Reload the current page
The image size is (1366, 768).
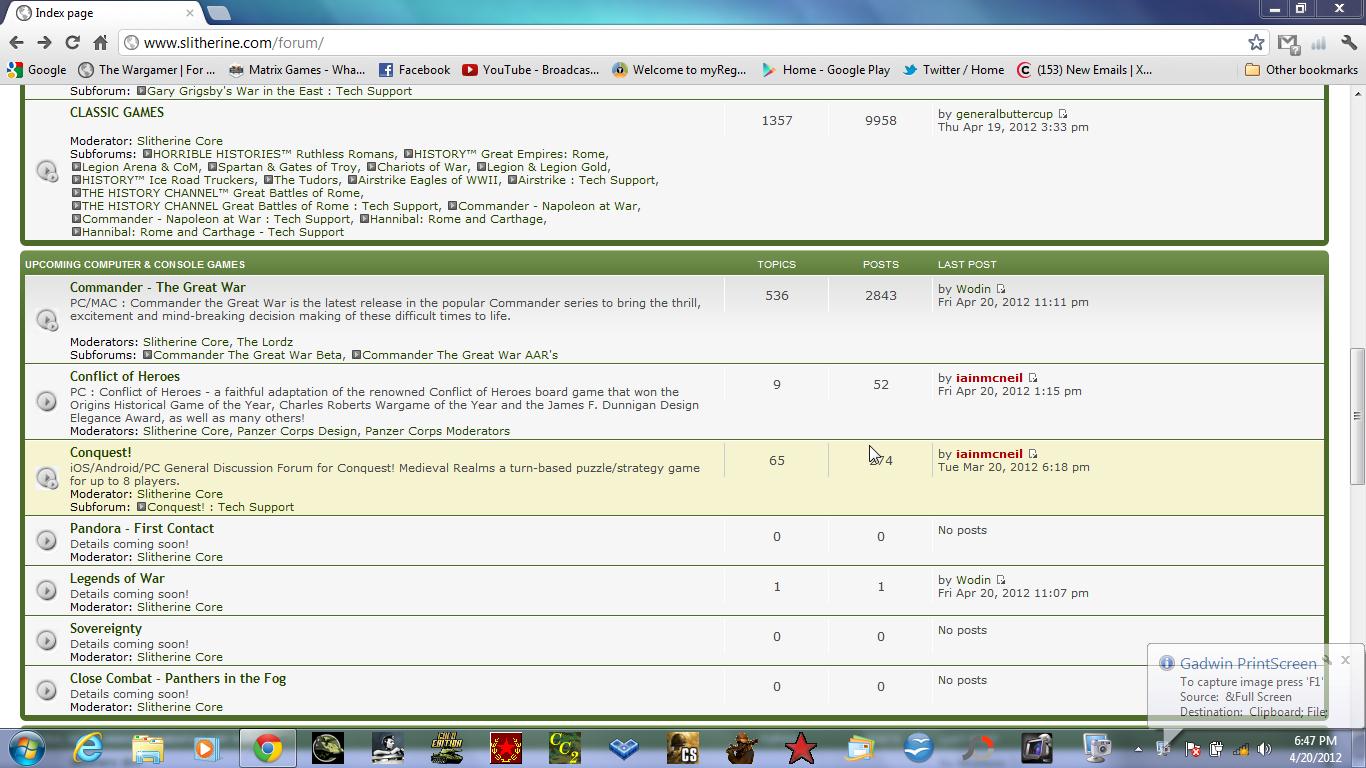72,43
